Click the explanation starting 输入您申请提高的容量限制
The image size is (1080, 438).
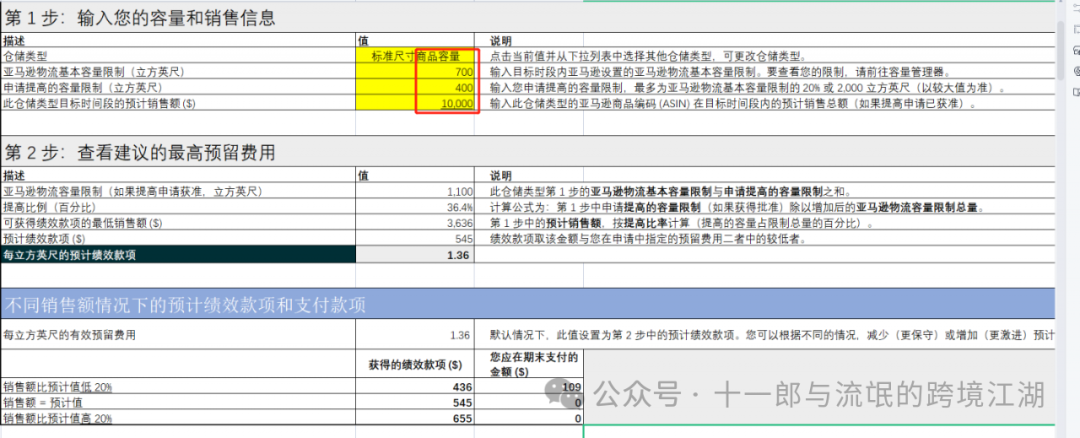point(747,87)
